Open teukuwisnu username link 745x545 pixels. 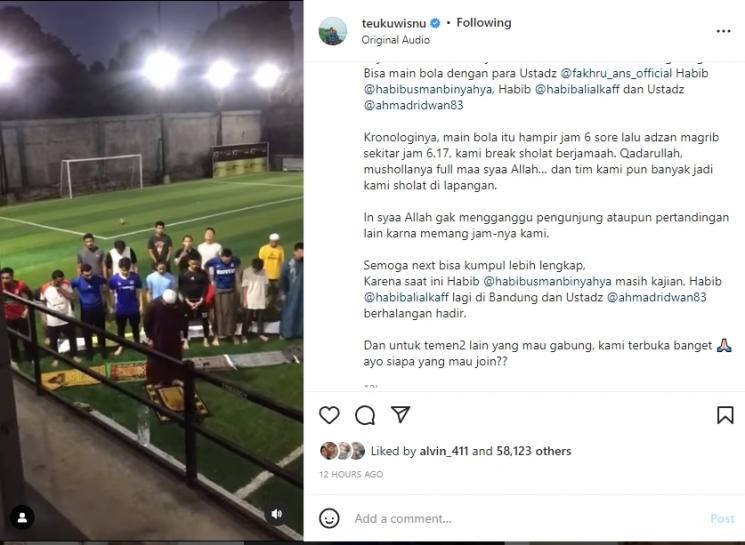pos(394,23)
